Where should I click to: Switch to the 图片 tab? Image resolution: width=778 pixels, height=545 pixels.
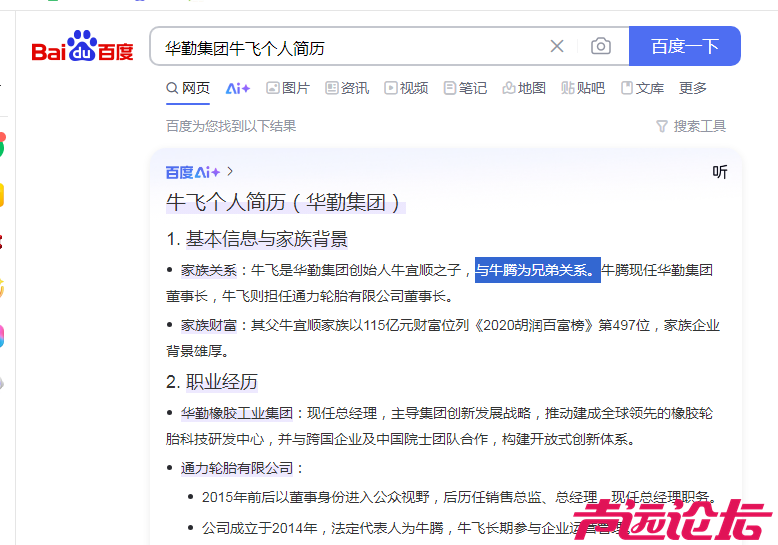[x=288, y=88]
